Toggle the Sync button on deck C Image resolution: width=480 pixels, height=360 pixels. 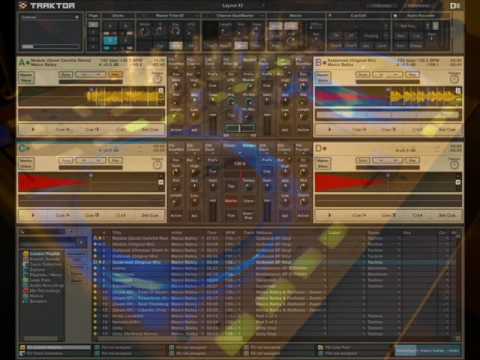click(115, 161)
